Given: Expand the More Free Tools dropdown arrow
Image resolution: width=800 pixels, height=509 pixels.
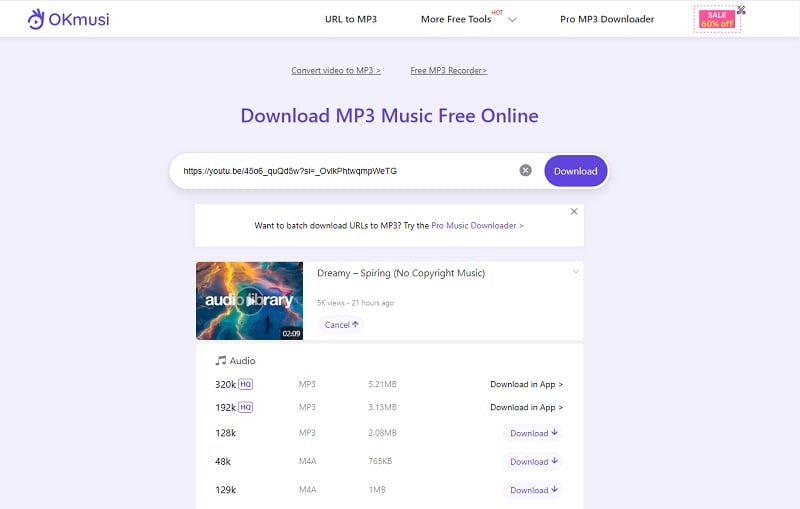Looking at the screenshot, I should 512,20.
